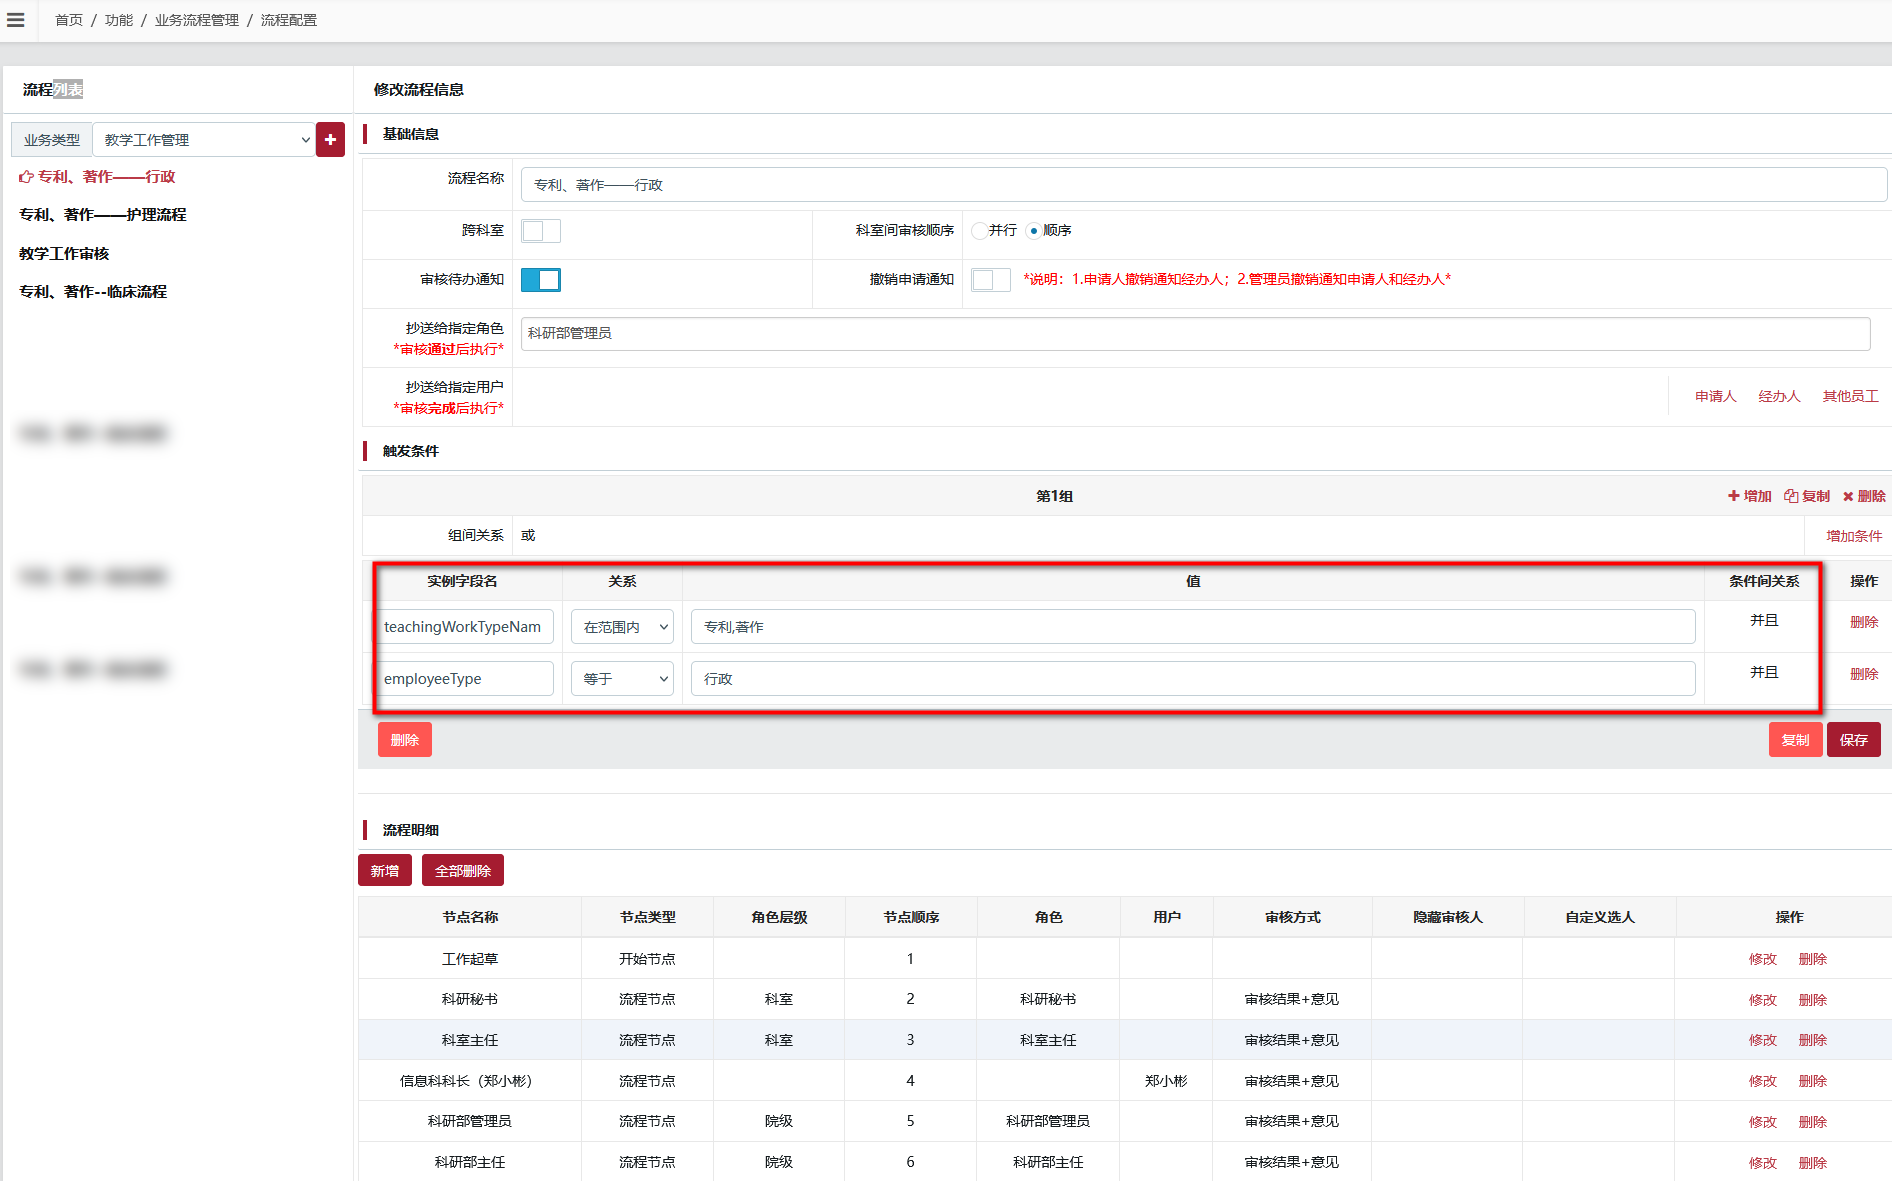Modify the 信息科科长（郑小彬）node
The height and width of the screenshot is (1181, 1892).
point(1763,1082)
